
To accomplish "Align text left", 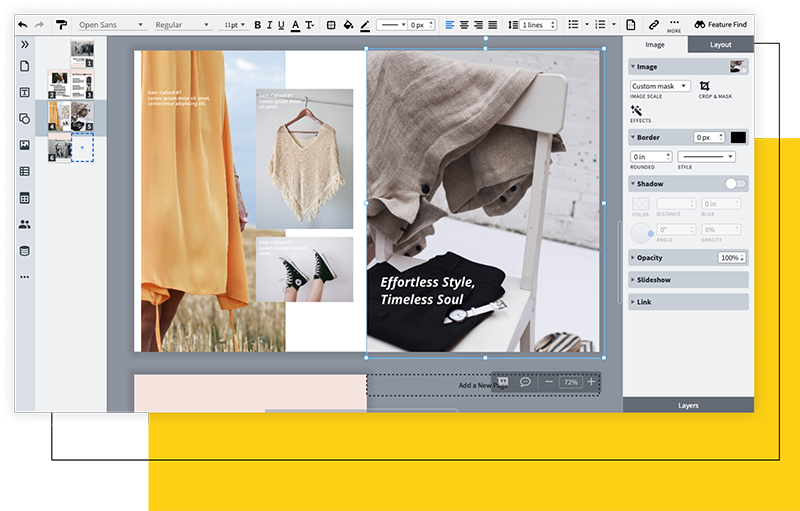I will (x=449, y=25).
